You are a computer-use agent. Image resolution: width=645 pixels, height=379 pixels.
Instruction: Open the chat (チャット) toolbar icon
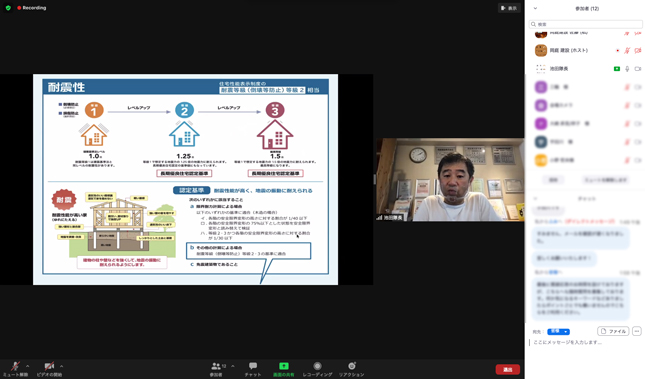click(x=253, y=366)
